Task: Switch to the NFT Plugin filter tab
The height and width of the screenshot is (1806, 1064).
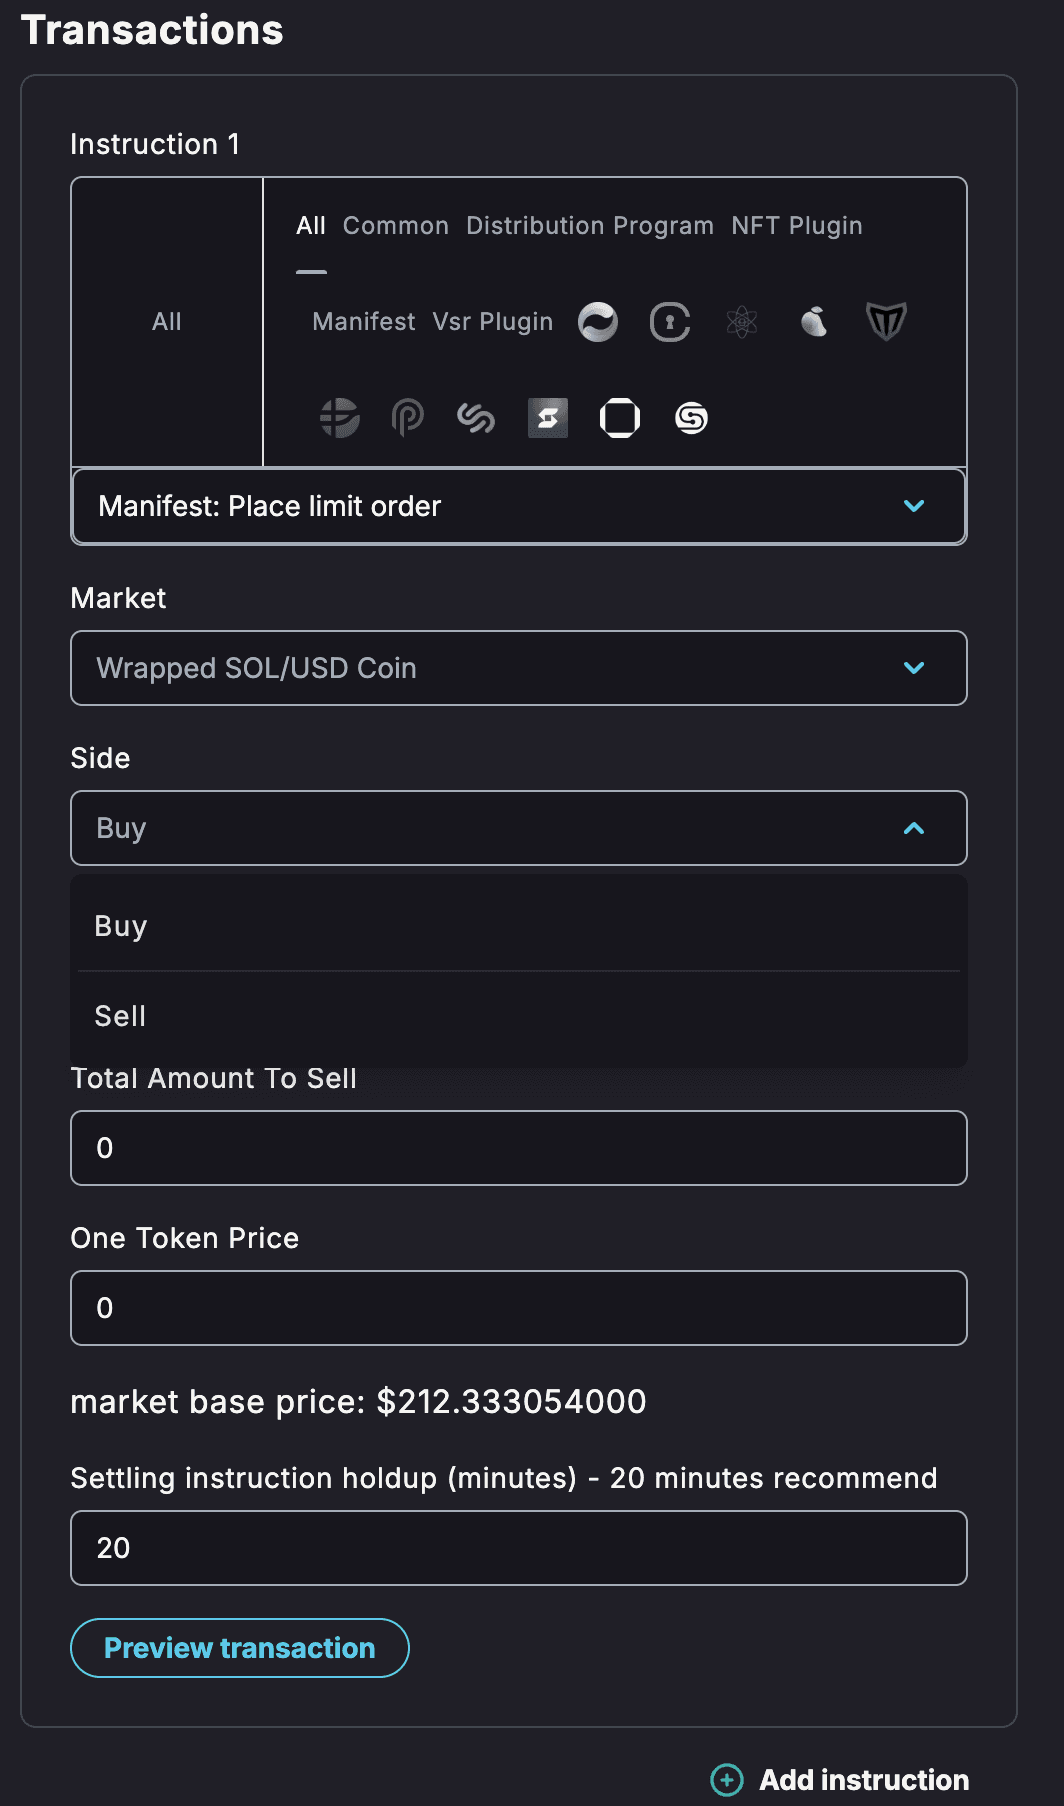Action: (797, 226)
